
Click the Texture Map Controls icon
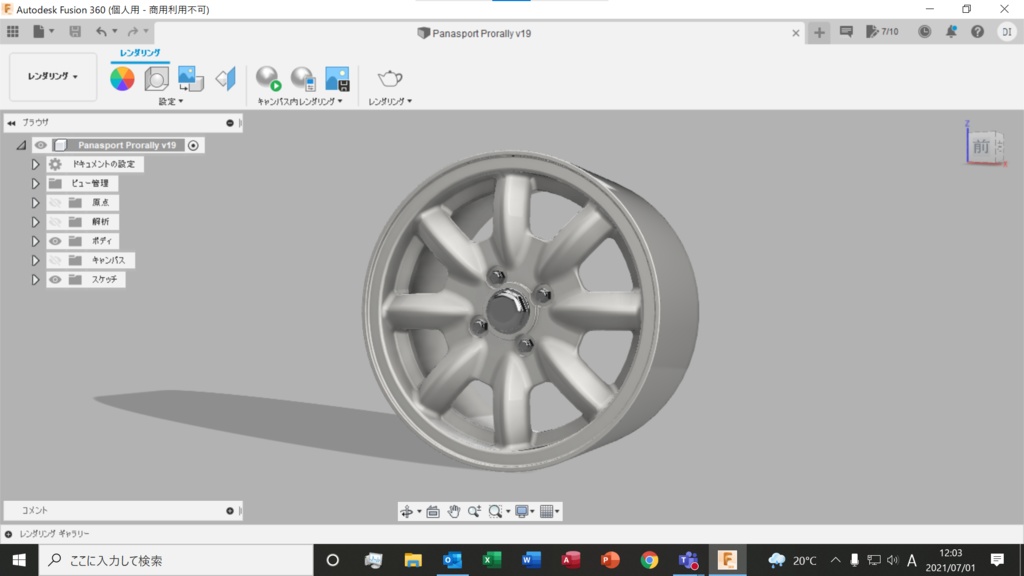point(226,79)
